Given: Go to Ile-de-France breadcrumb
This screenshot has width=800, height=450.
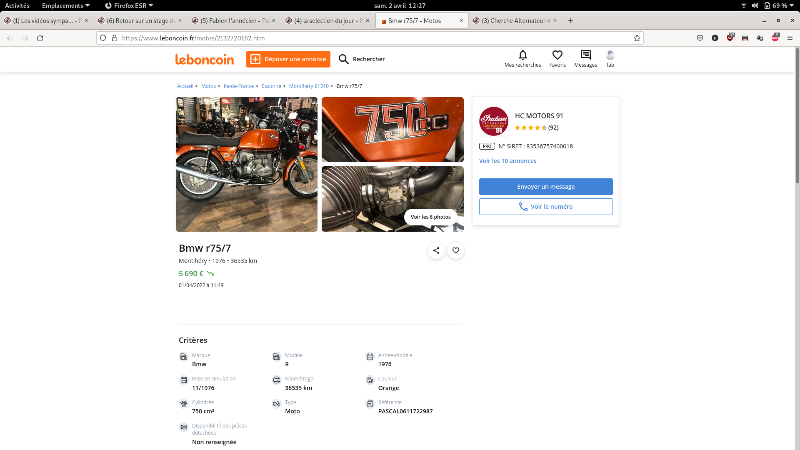Looking at the screenshot, I should (x=238, y=86).
